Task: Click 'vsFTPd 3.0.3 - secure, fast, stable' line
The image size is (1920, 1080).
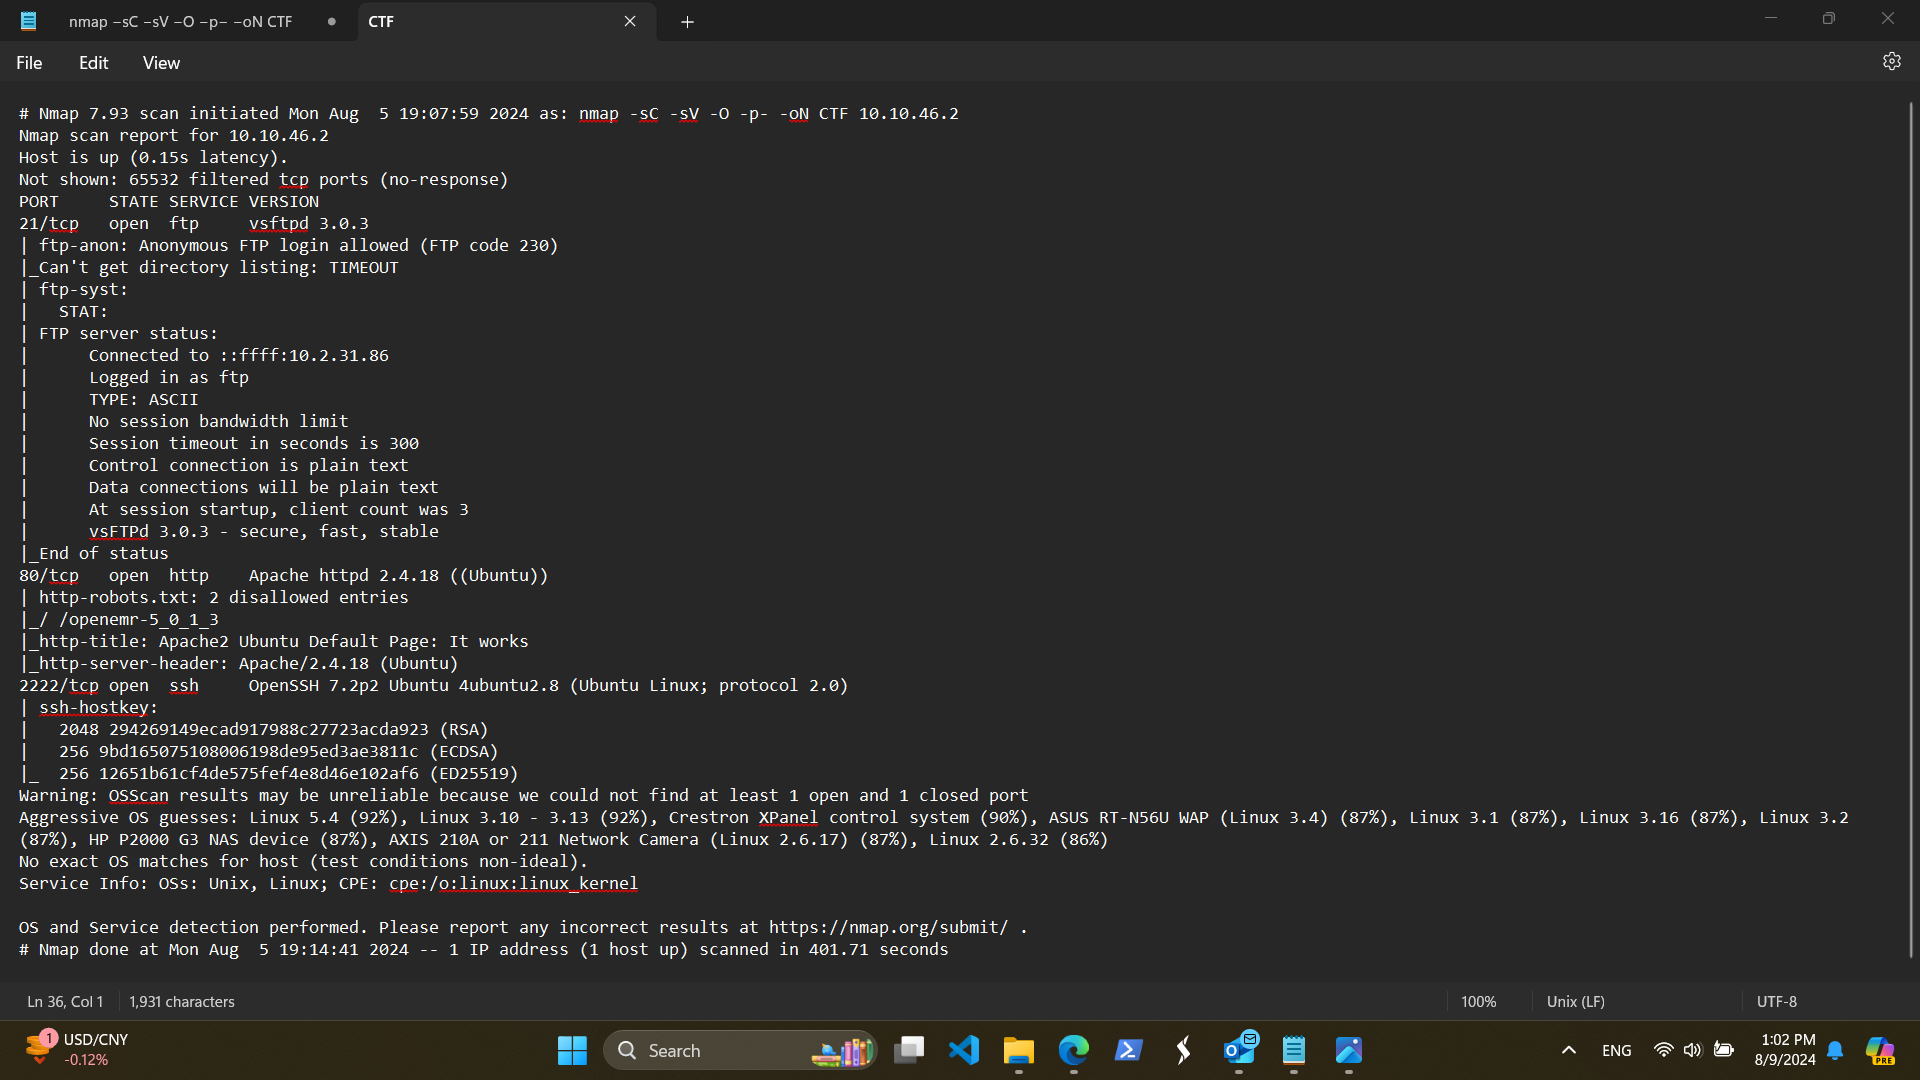Action: [x=263, y=531]
